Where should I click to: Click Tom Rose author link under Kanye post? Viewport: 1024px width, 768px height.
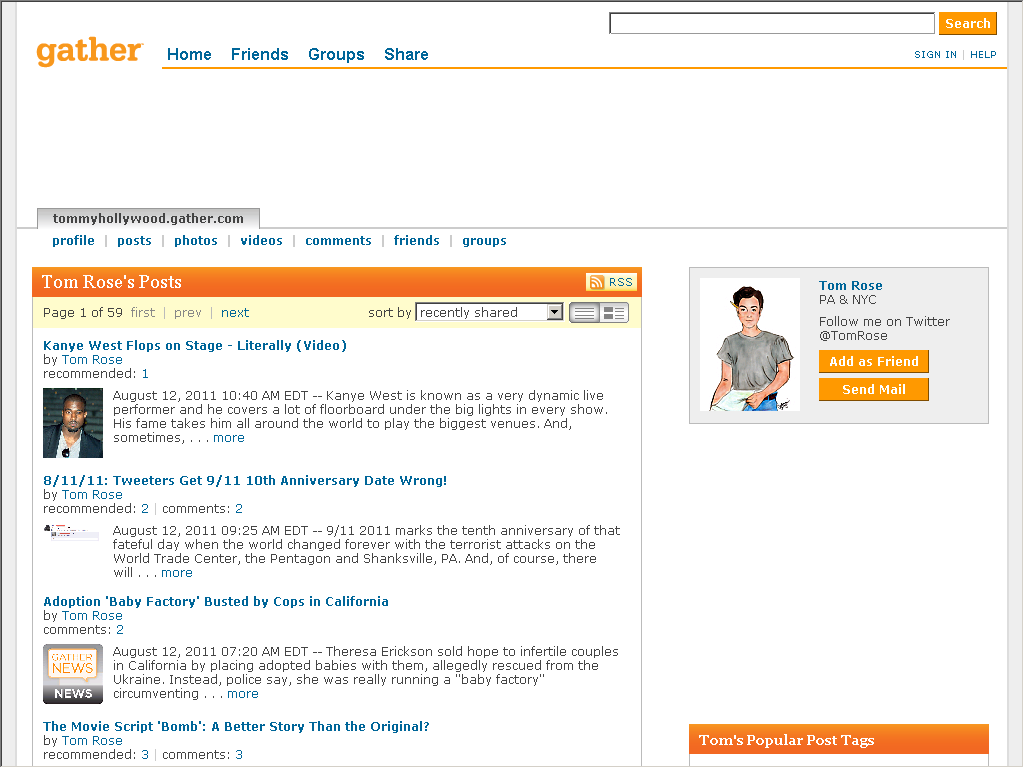click(x=92, y=360)
